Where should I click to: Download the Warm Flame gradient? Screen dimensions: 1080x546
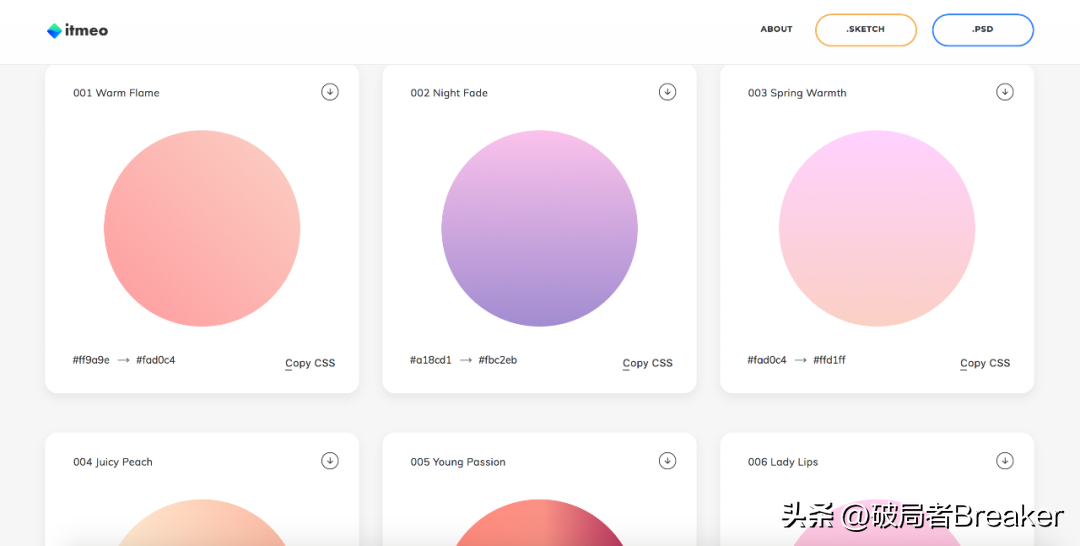pos(330,92)
